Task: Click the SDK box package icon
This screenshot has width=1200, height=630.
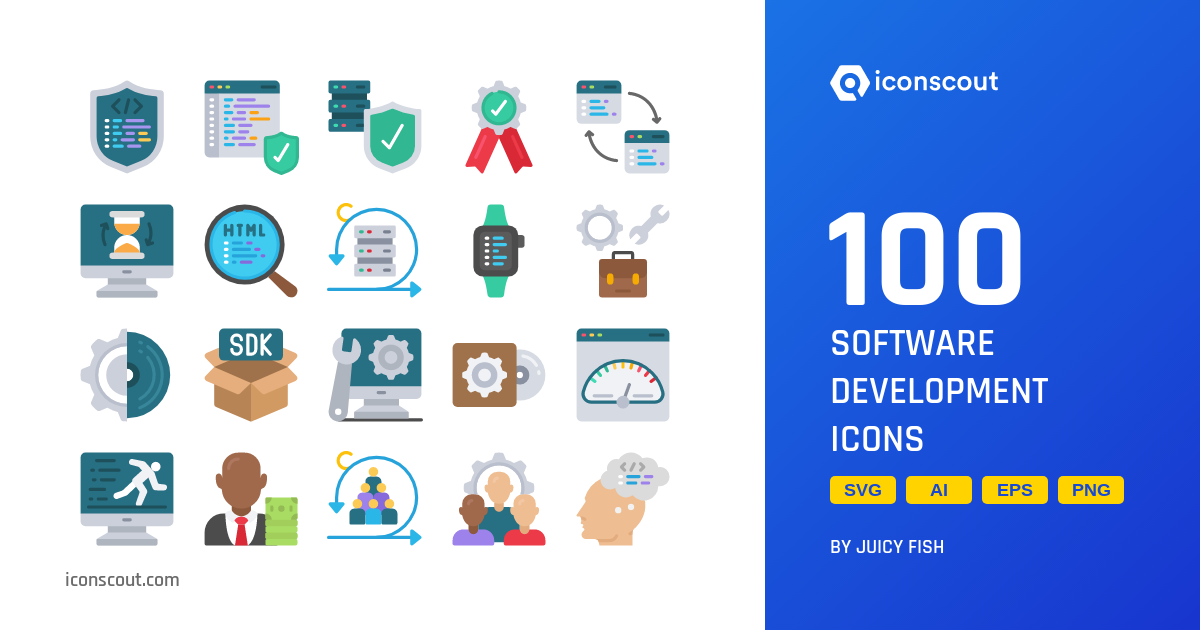Action: (x=250, y=375)
